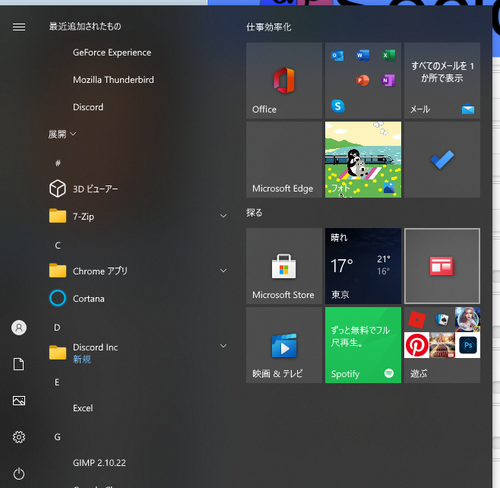This screenshot has height=488, width=500.
Task: Open the Pictures sidebar icon
Action: 19,400
